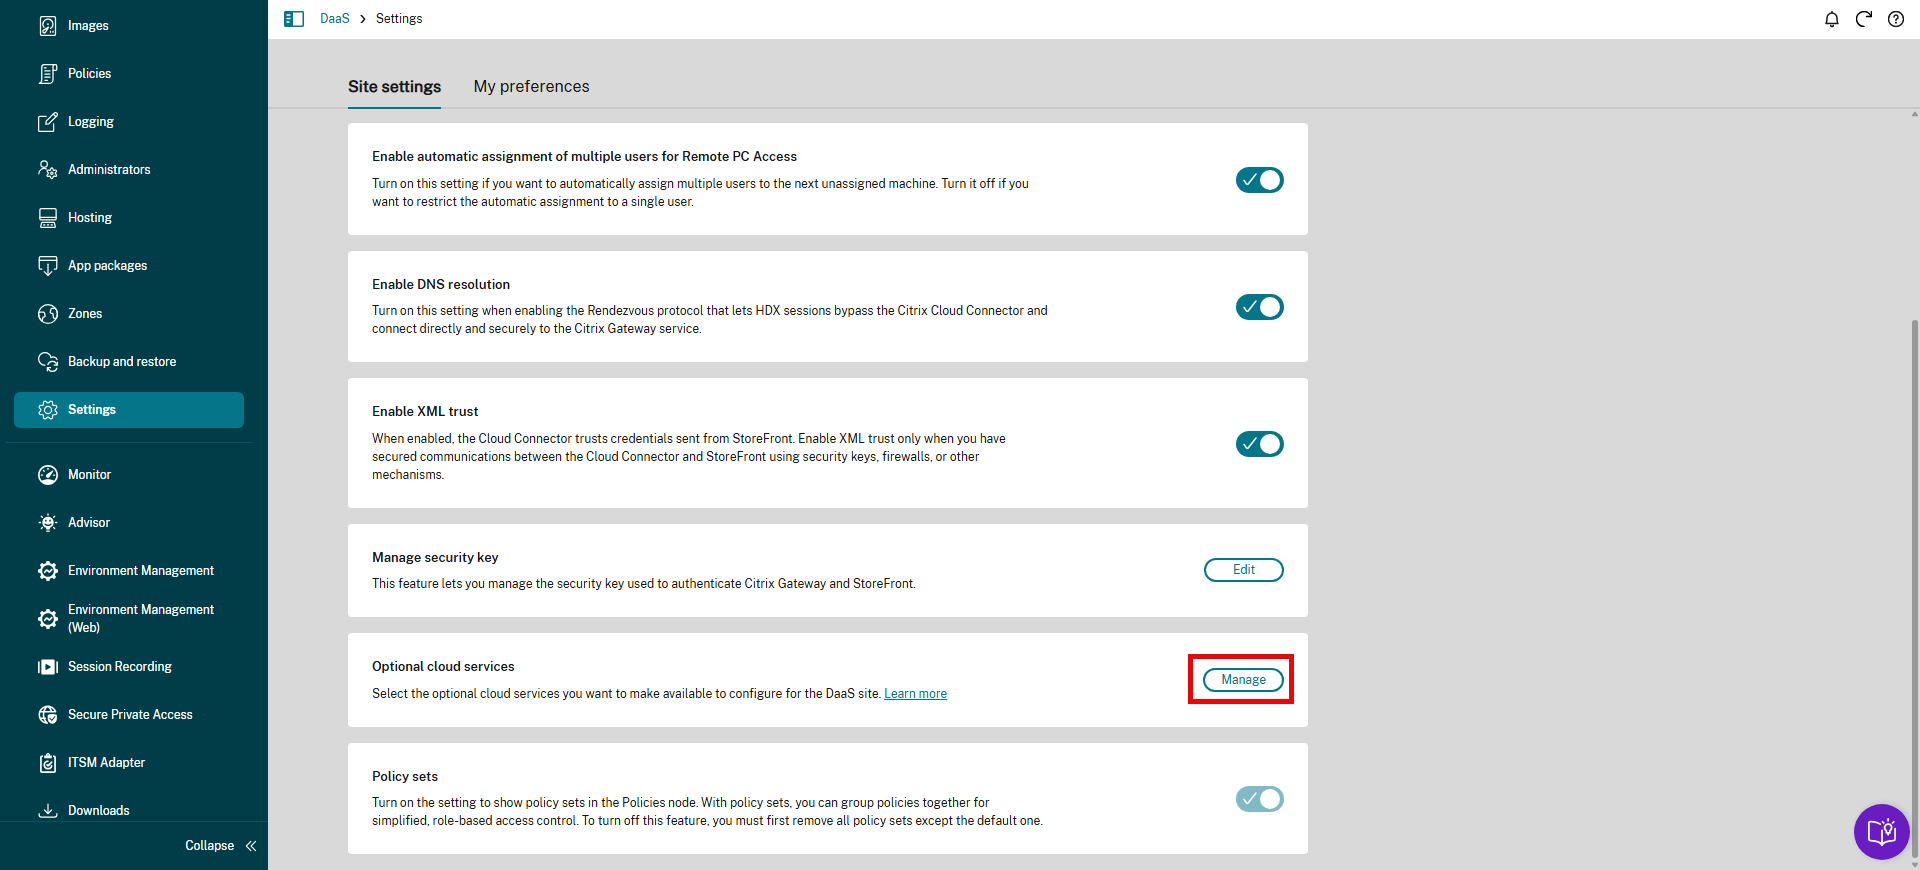Click the 'Policy sets' heading
Image resolution: width=1920 pixels, height=870 pixels.
[405, 777]
